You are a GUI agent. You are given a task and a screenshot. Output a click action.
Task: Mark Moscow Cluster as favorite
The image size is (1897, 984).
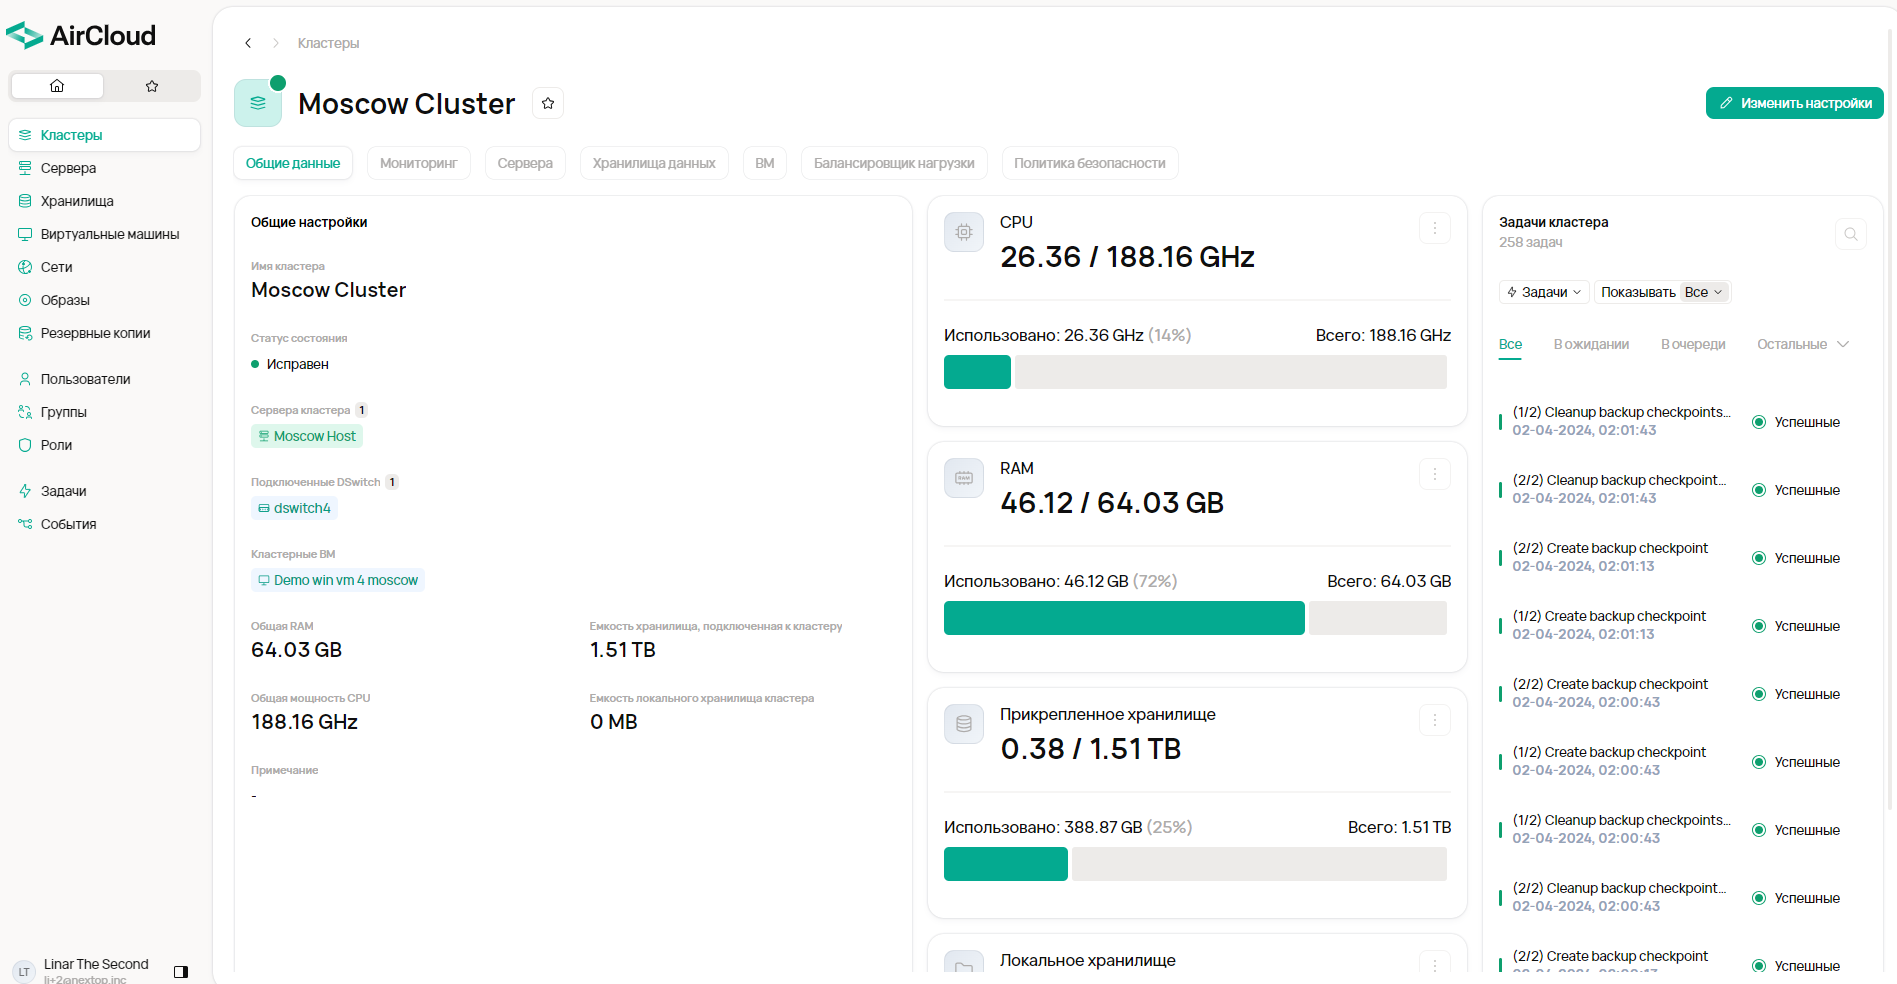(548, 103)
